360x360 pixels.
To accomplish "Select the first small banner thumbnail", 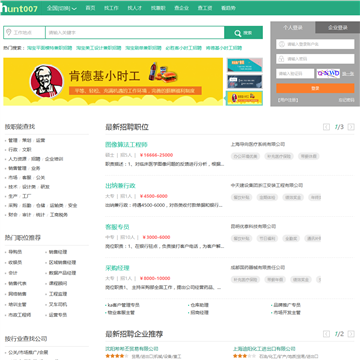I will (245, 65).
